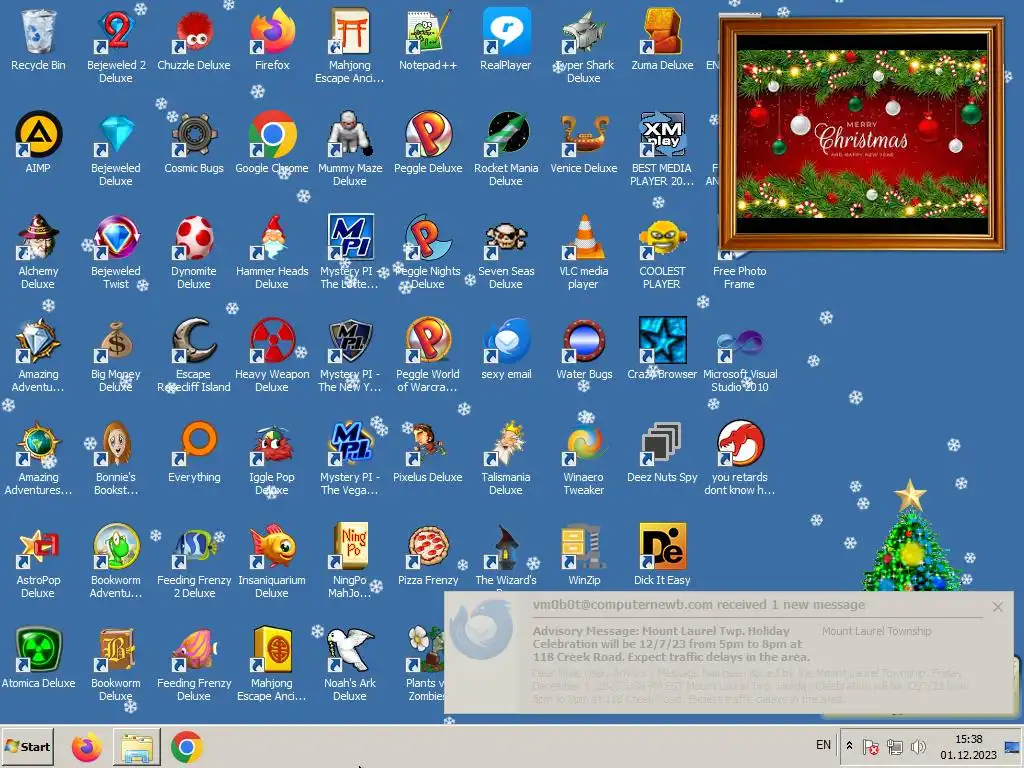Screen dimensions: 1024x768
Task: Click the network tray icon
Action: 894,746
